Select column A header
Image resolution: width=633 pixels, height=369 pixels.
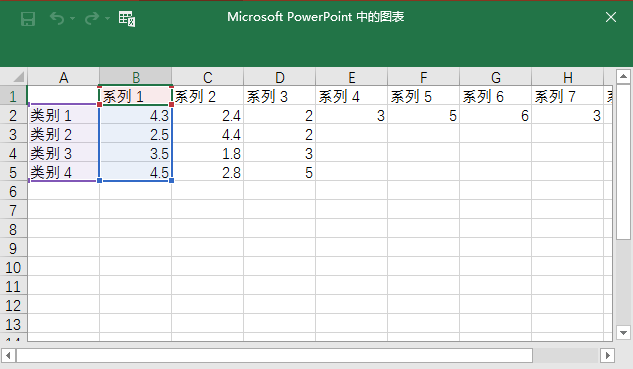[63, 77]
